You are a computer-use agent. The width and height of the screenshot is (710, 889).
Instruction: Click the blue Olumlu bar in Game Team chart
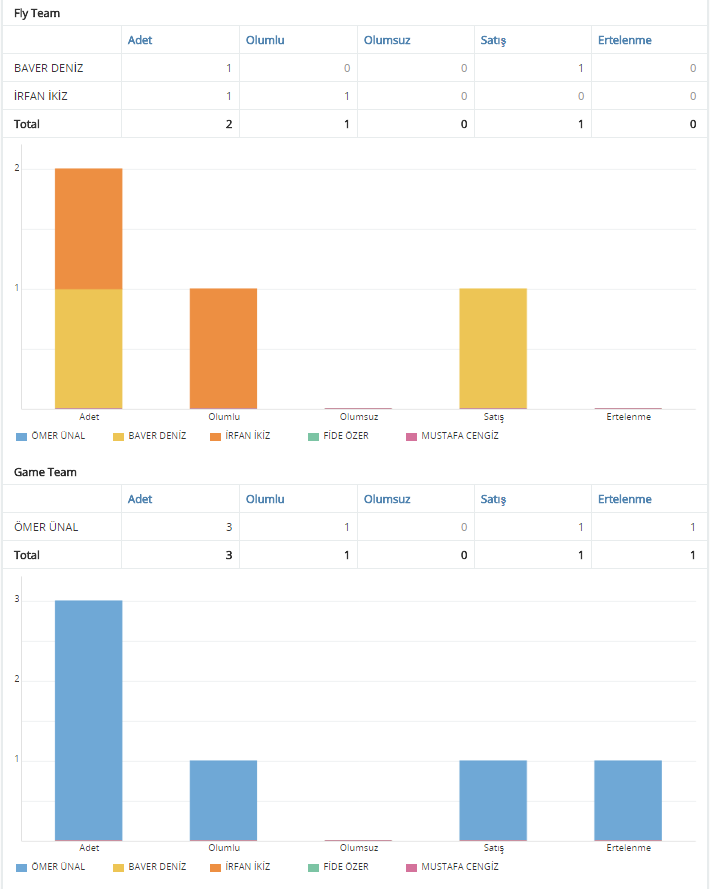[223, 800]
